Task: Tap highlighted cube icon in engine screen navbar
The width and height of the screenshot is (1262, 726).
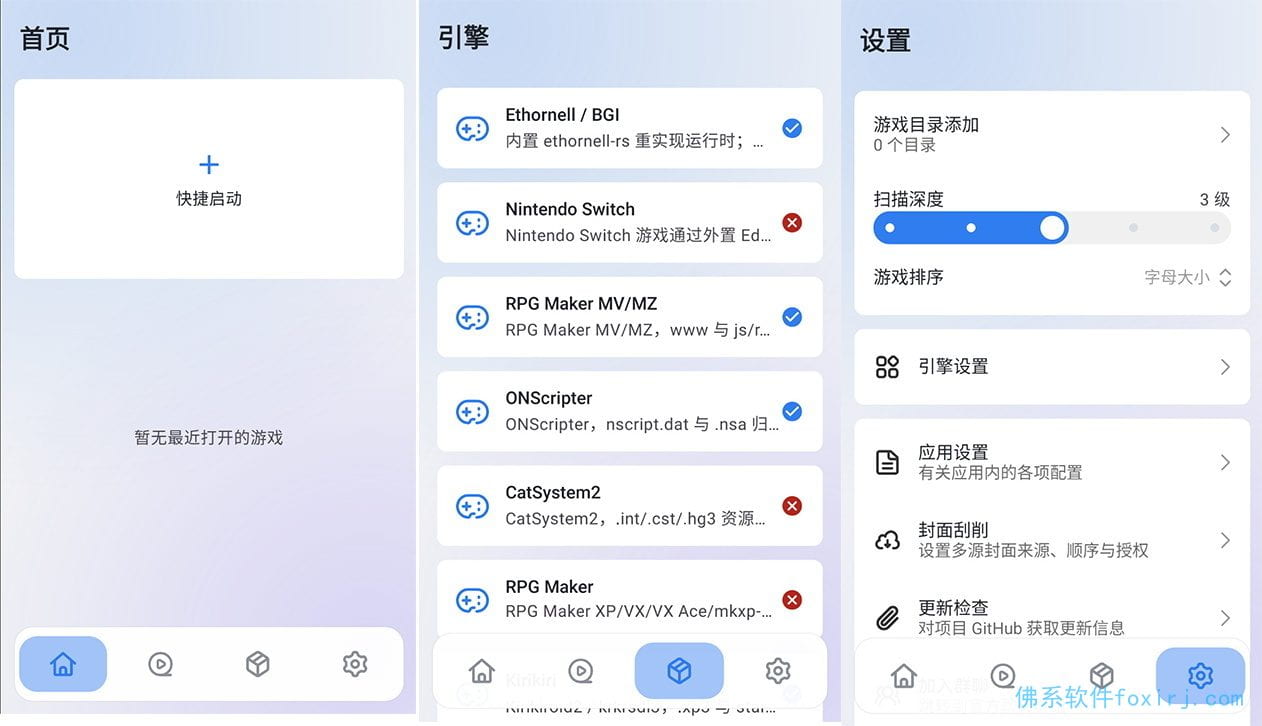Action: tap(679, 670)
